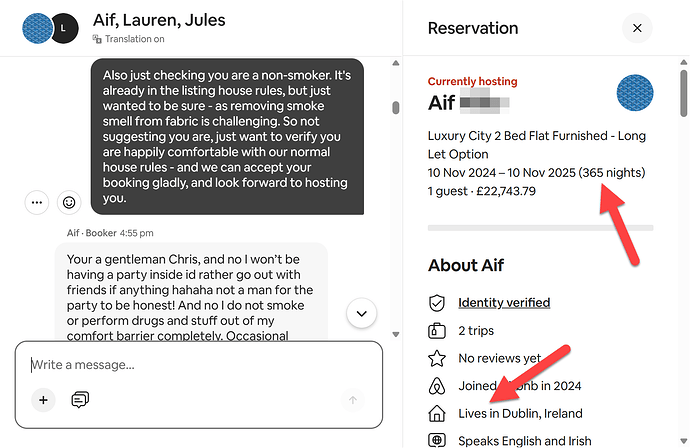Focus the Write a message field

(198, 365)
